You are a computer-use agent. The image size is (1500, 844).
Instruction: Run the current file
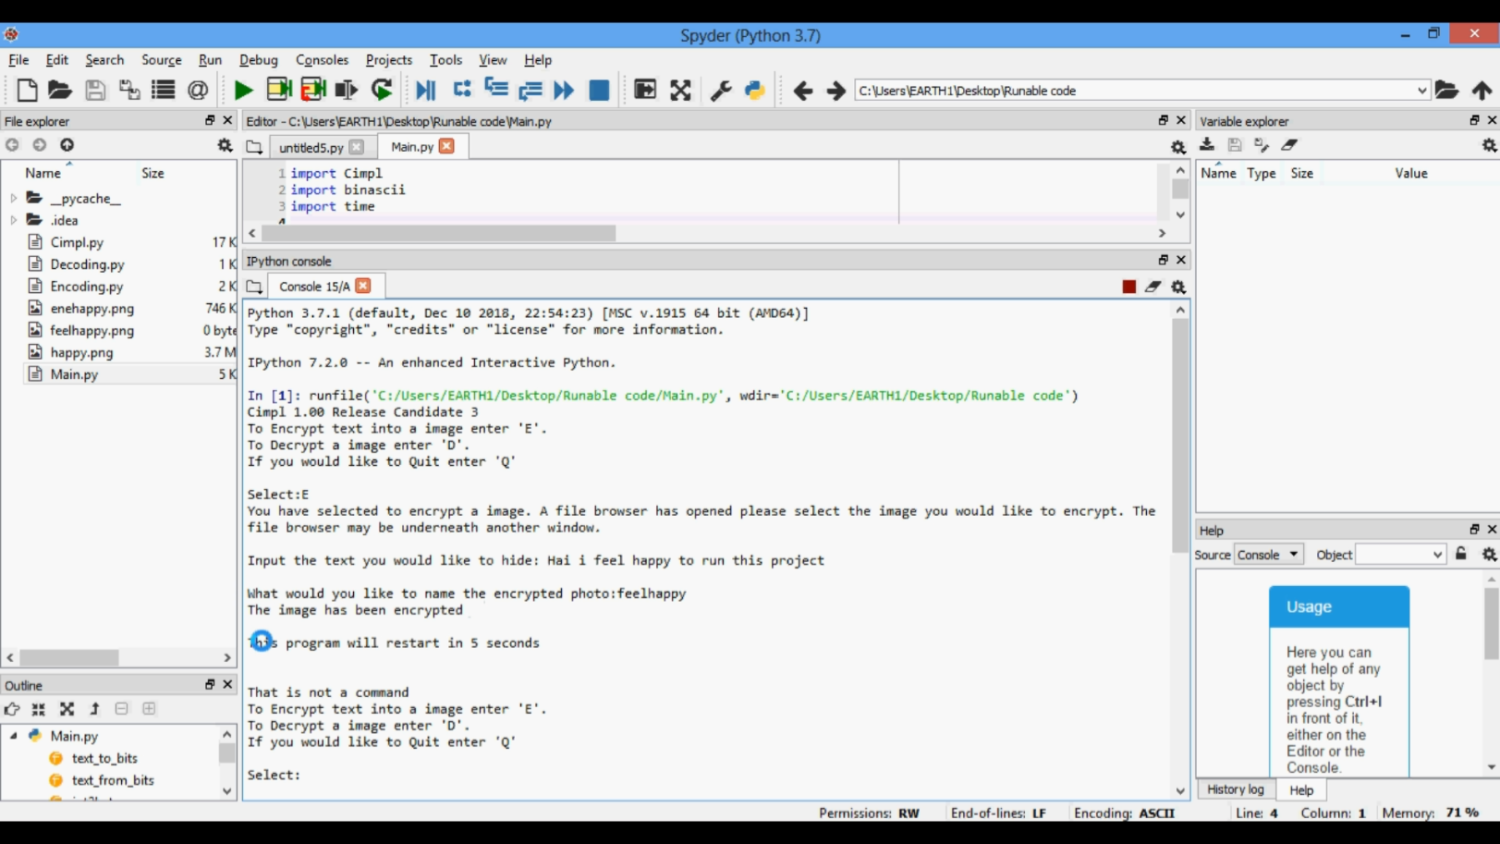tap(243, 89)
